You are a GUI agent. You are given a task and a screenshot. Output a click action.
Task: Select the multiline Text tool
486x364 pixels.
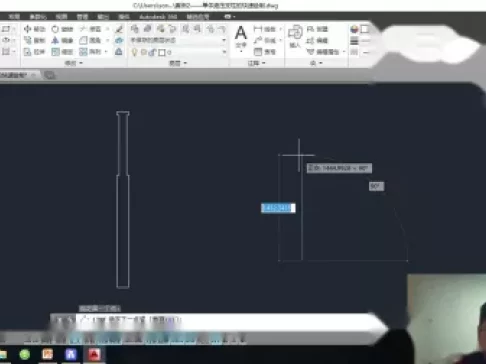point(241,37)
